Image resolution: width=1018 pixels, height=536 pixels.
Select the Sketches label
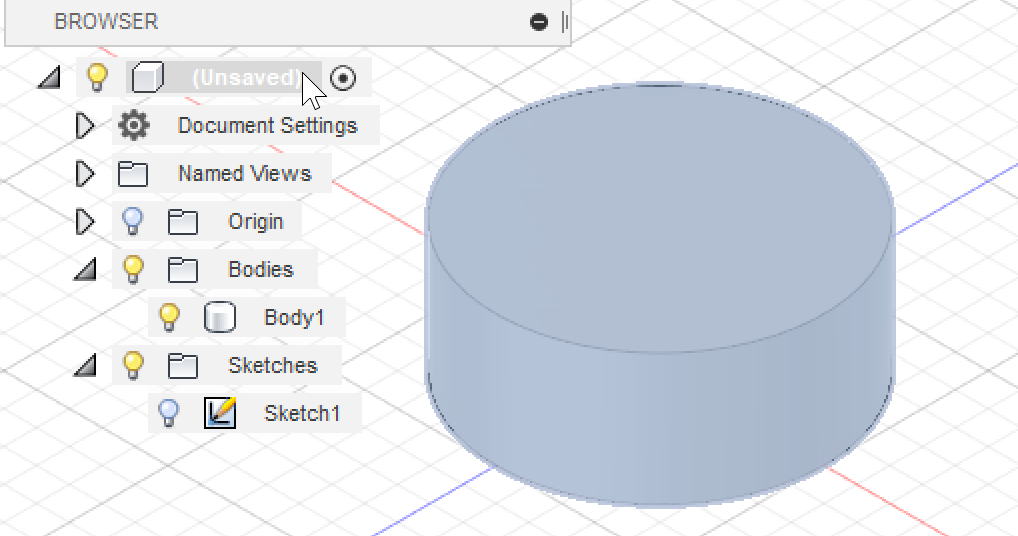pos(273,365)
